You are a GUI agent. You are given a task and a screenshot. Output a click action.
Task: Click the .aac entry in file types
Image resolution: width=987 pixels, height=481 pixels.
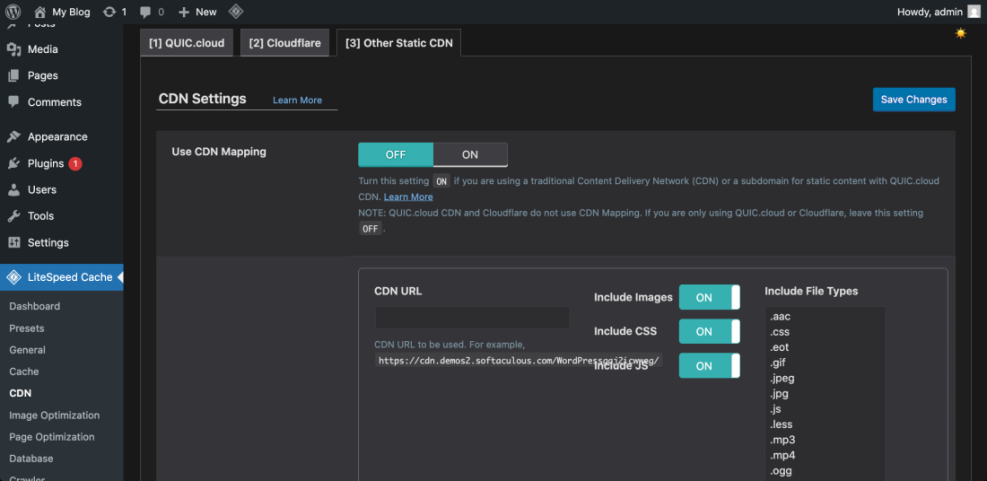point(779,317)
